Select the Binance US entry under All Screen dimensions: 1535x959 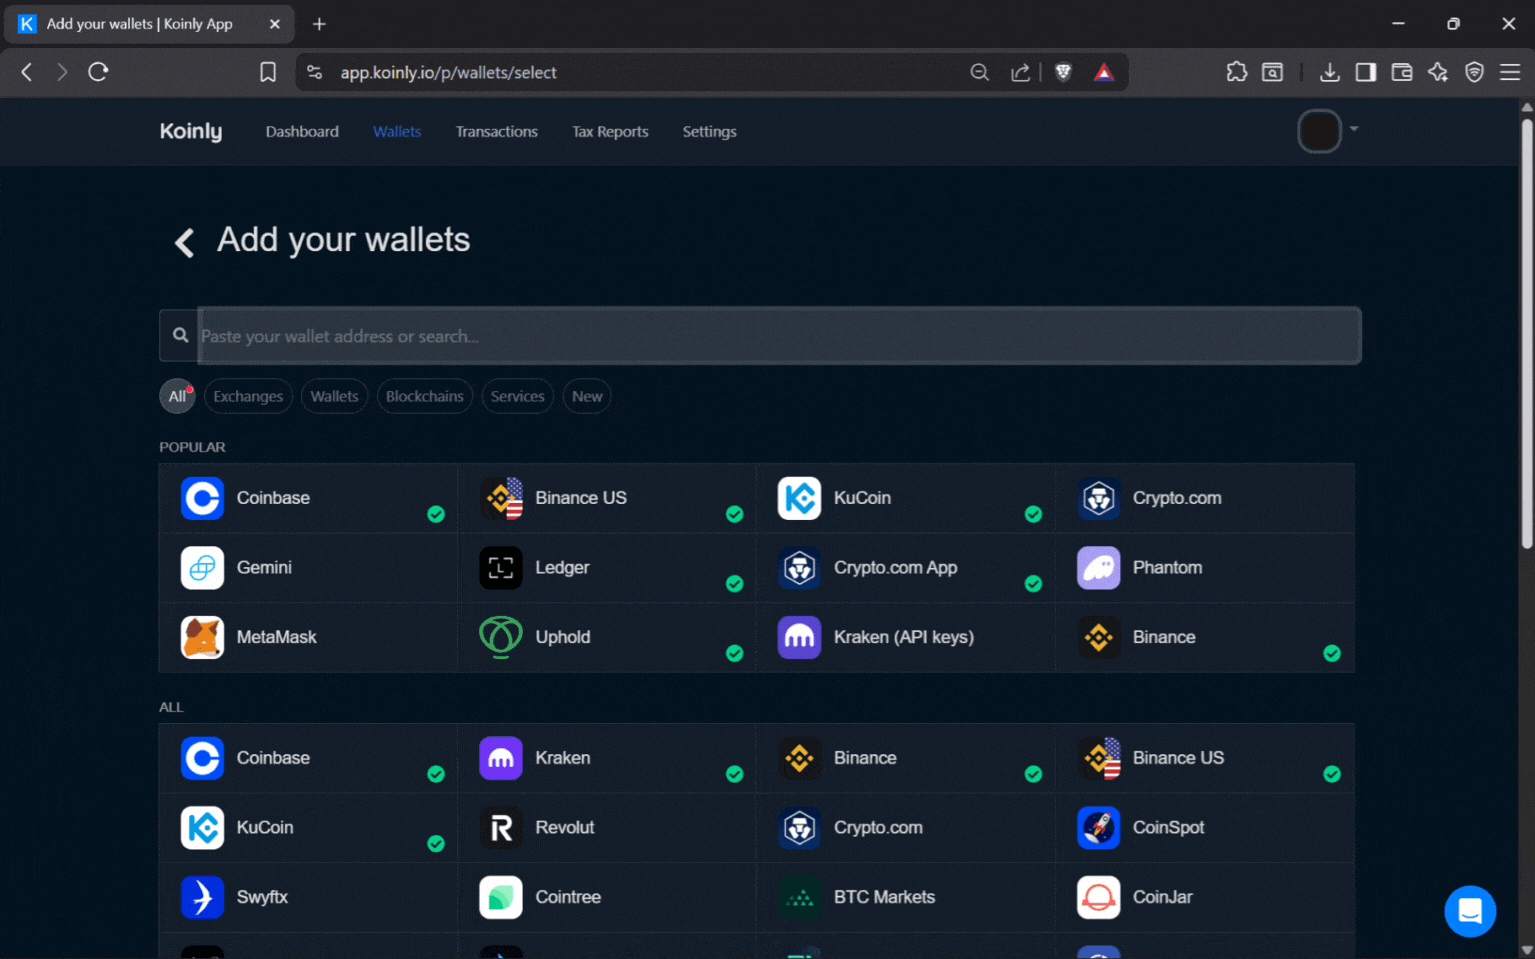(1178, 758)
